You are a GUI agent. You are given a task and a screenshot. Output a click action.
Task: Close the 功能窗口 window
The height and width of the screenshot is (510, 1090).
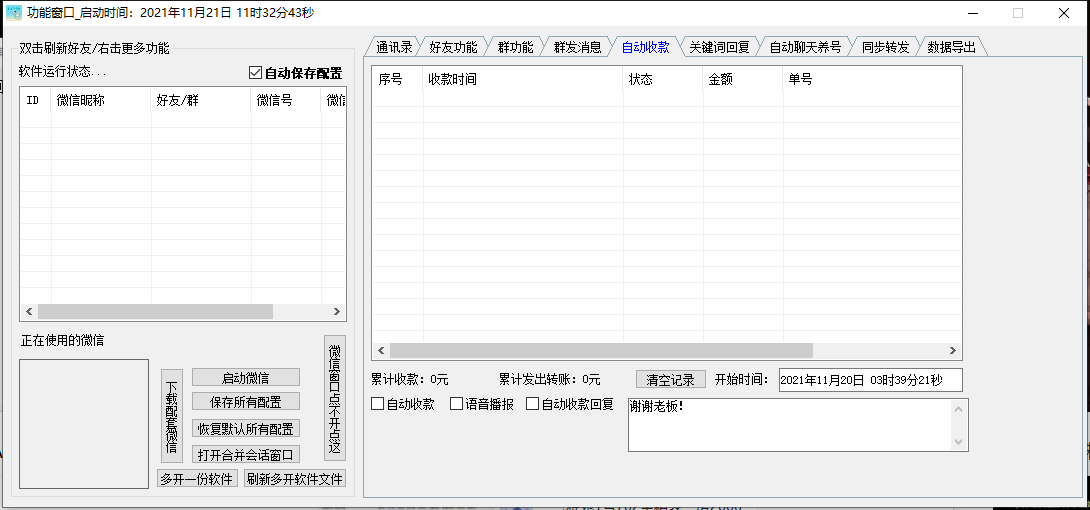click(1064, 13)
